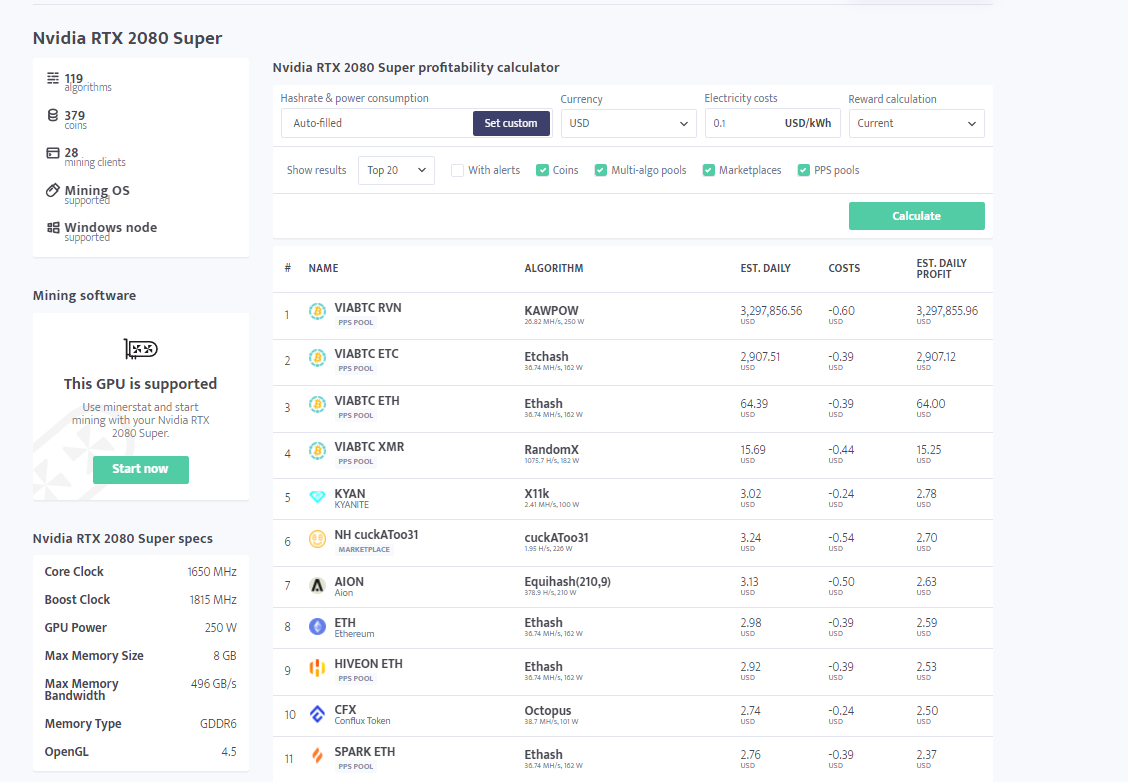Click the EST. DAILY PROFIT column header
Image resolution: width=1128 pixels, height=782 pixels.
[x=941, y=268]
